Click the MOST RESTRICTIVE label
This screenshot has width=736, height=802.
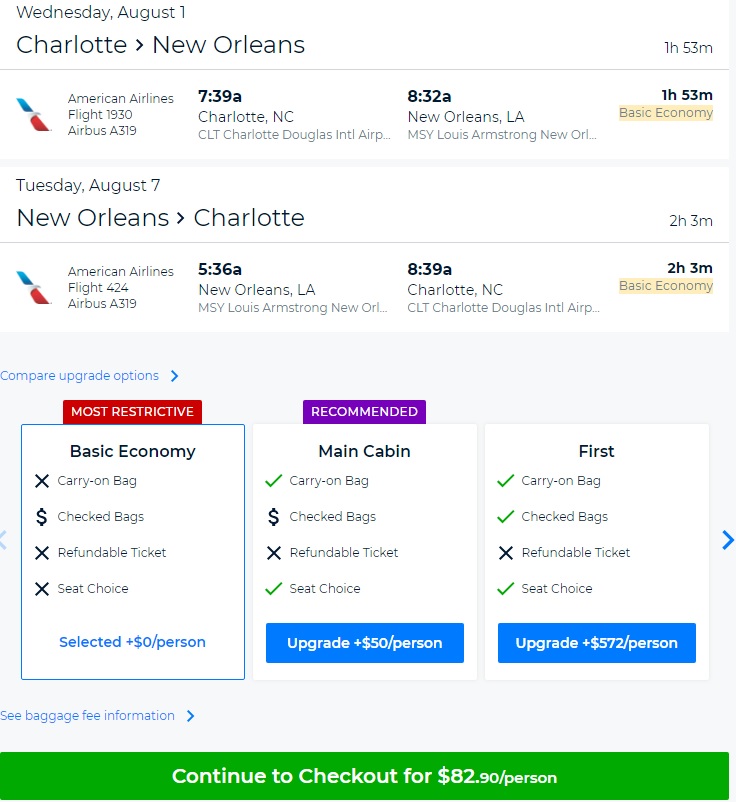coord(132,411)
